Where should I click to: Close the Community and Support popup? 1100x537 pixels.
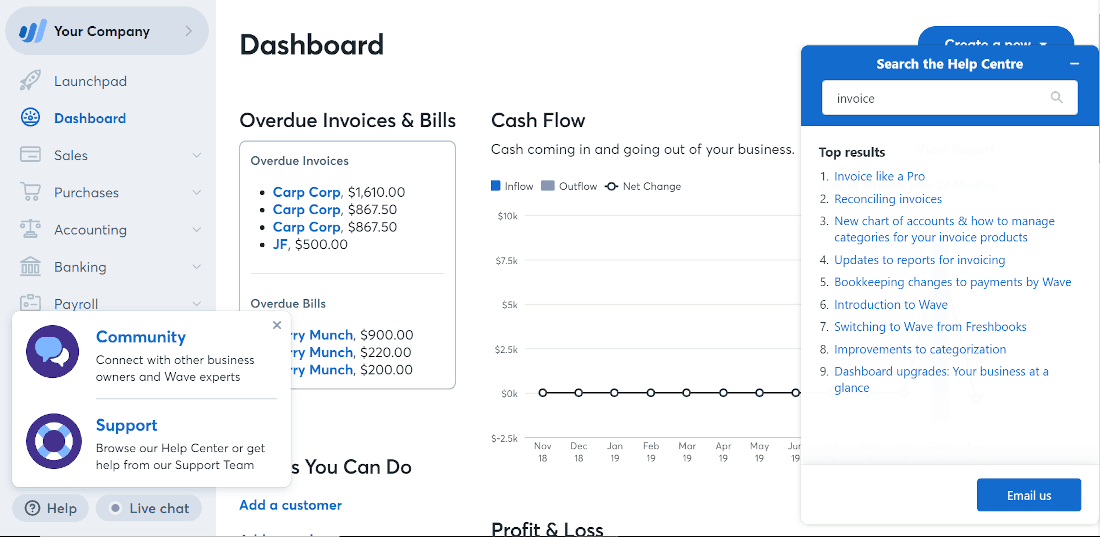[x=277, y=325]
